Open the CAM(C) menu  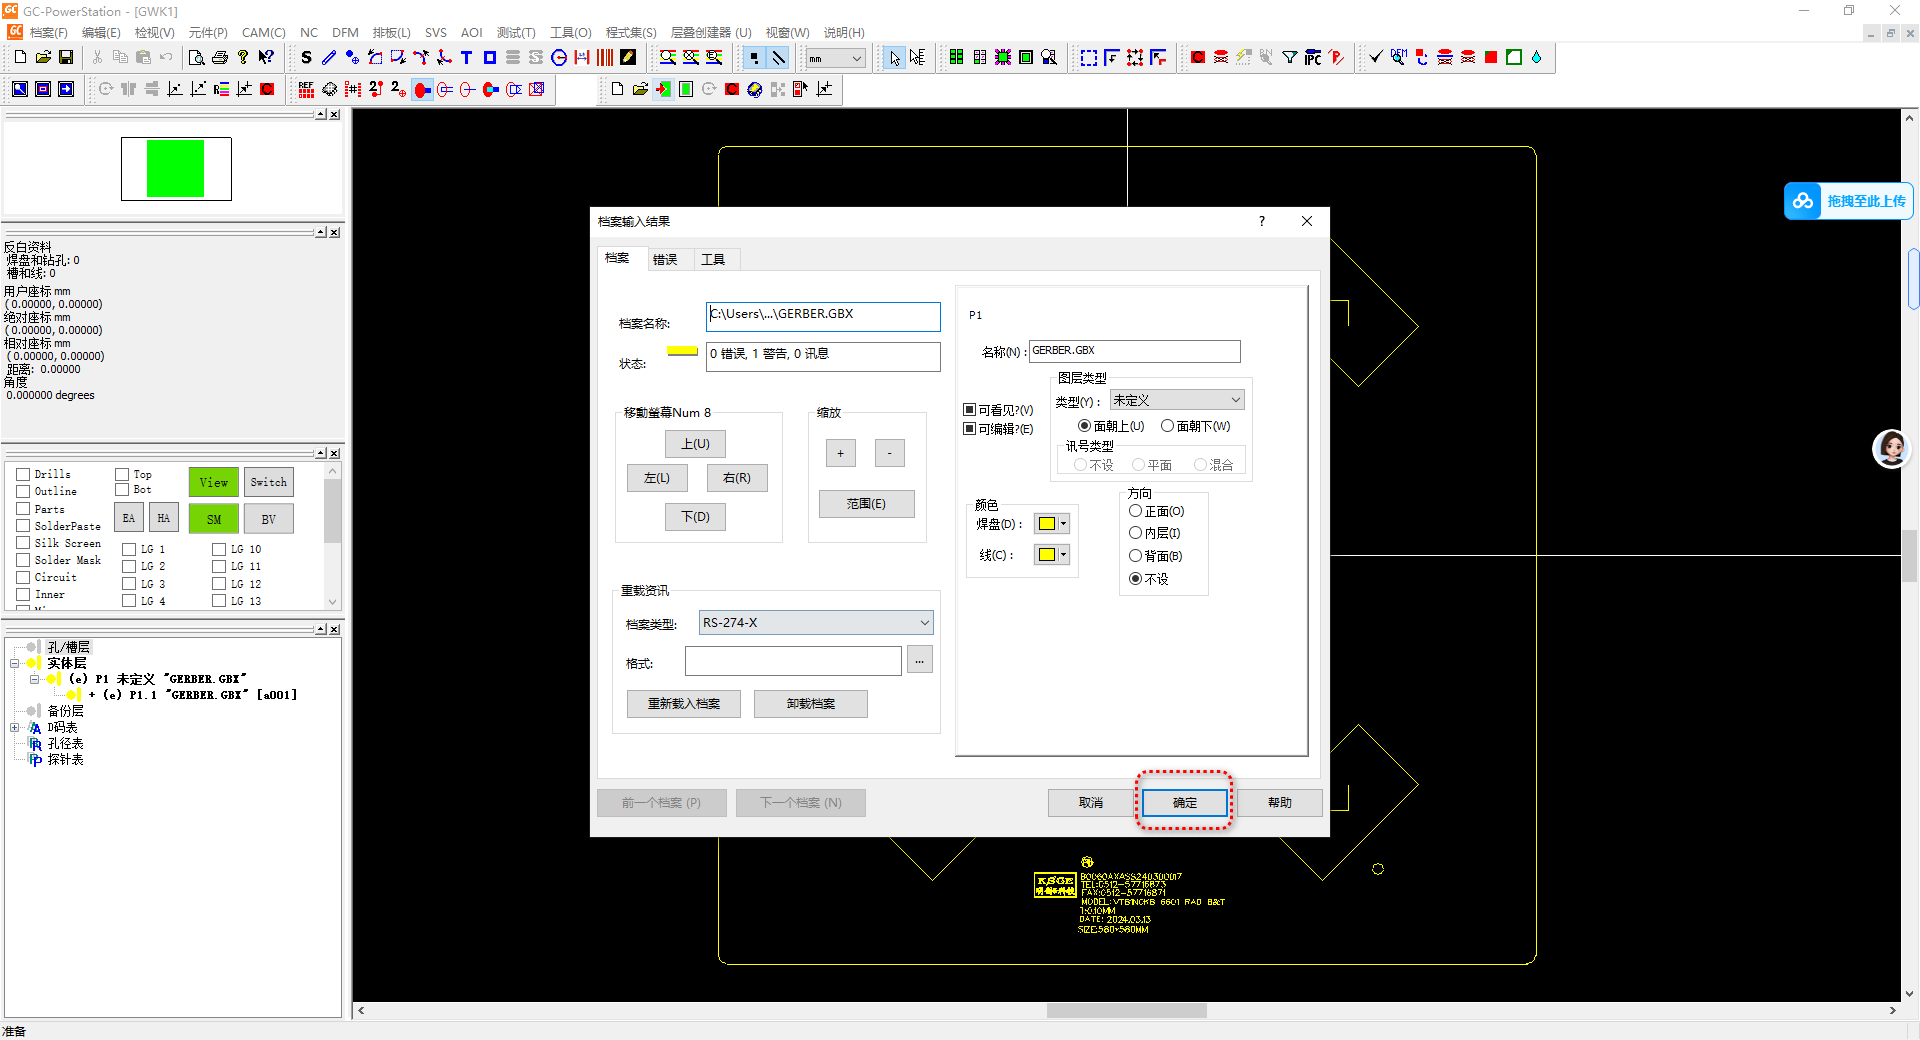coord(263,33)
